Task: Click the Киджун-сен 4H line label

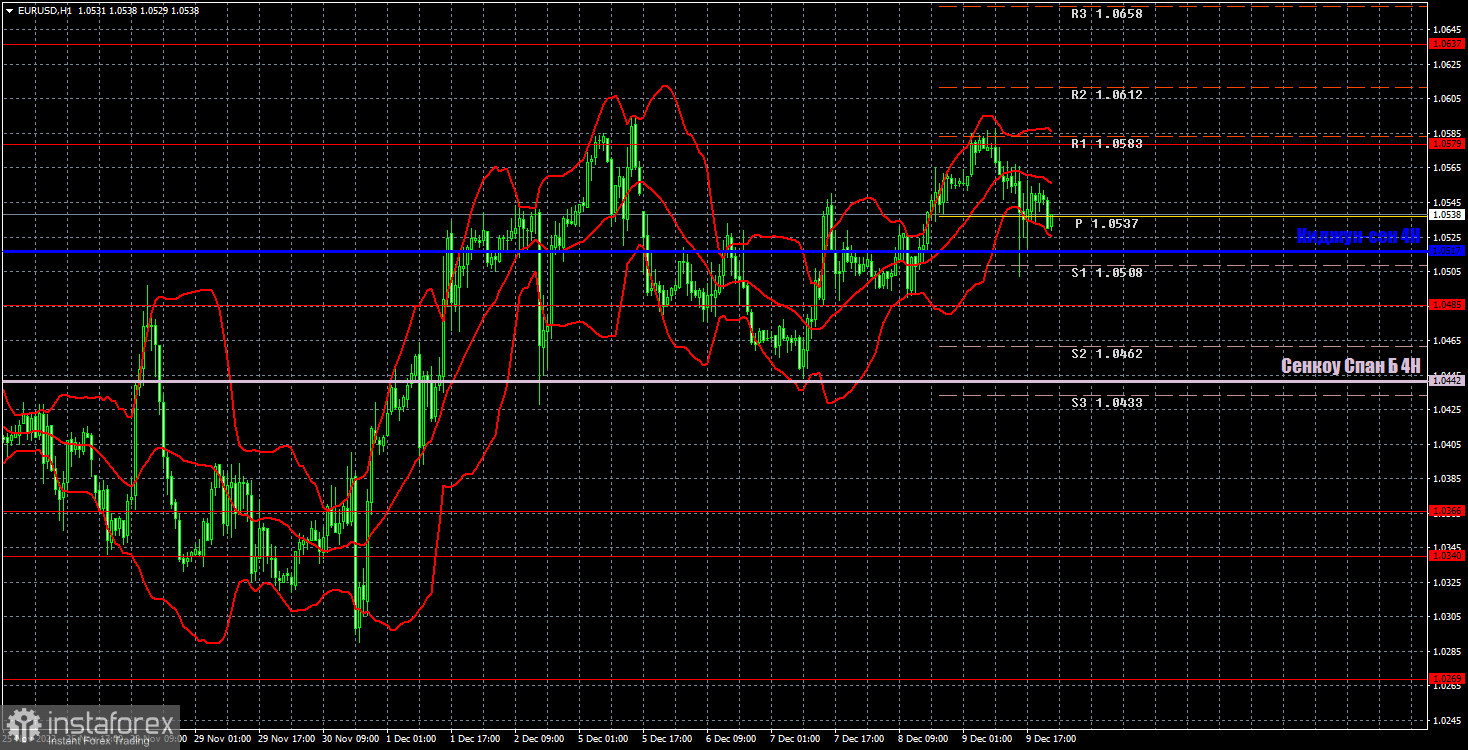Action: click(1358, 236)
